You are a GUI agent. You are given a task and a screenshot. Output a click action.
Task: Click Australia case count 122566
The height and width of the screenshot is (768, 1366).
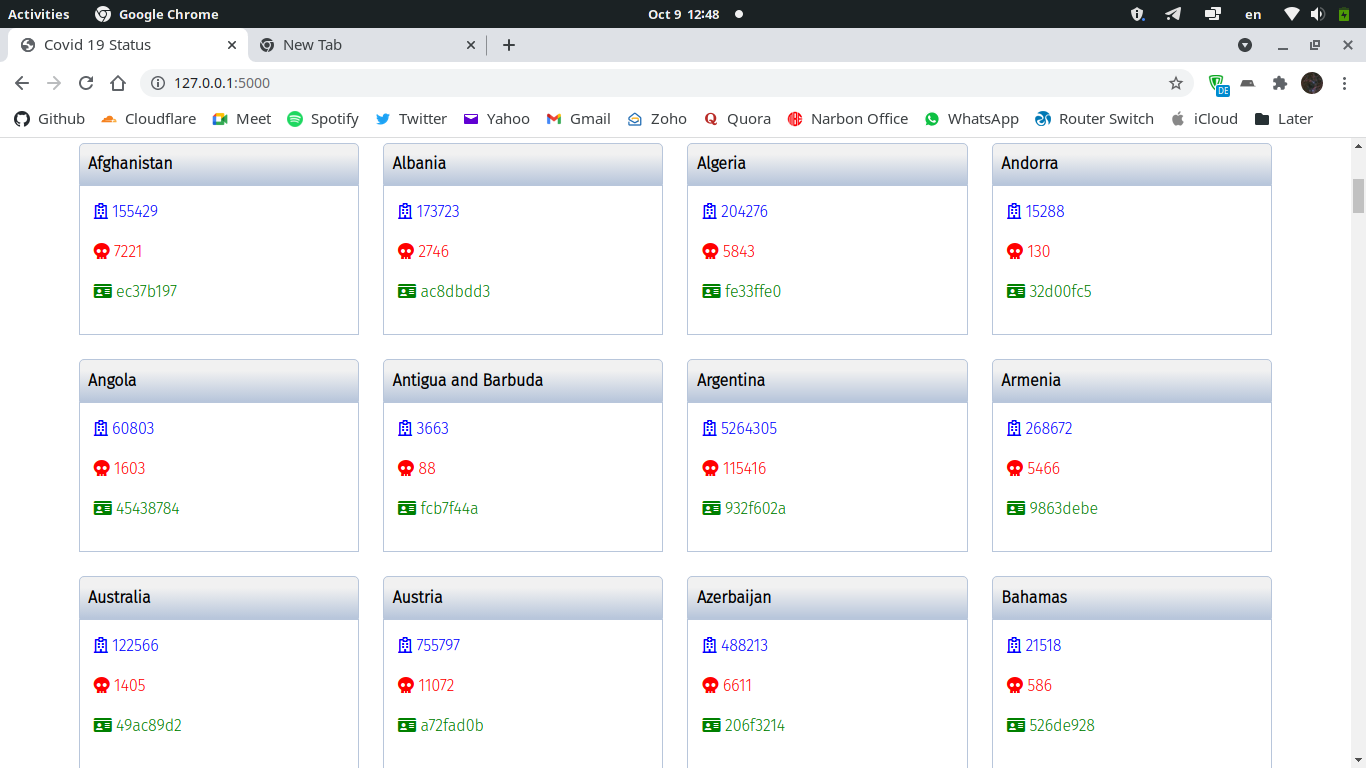pos(135,645)
